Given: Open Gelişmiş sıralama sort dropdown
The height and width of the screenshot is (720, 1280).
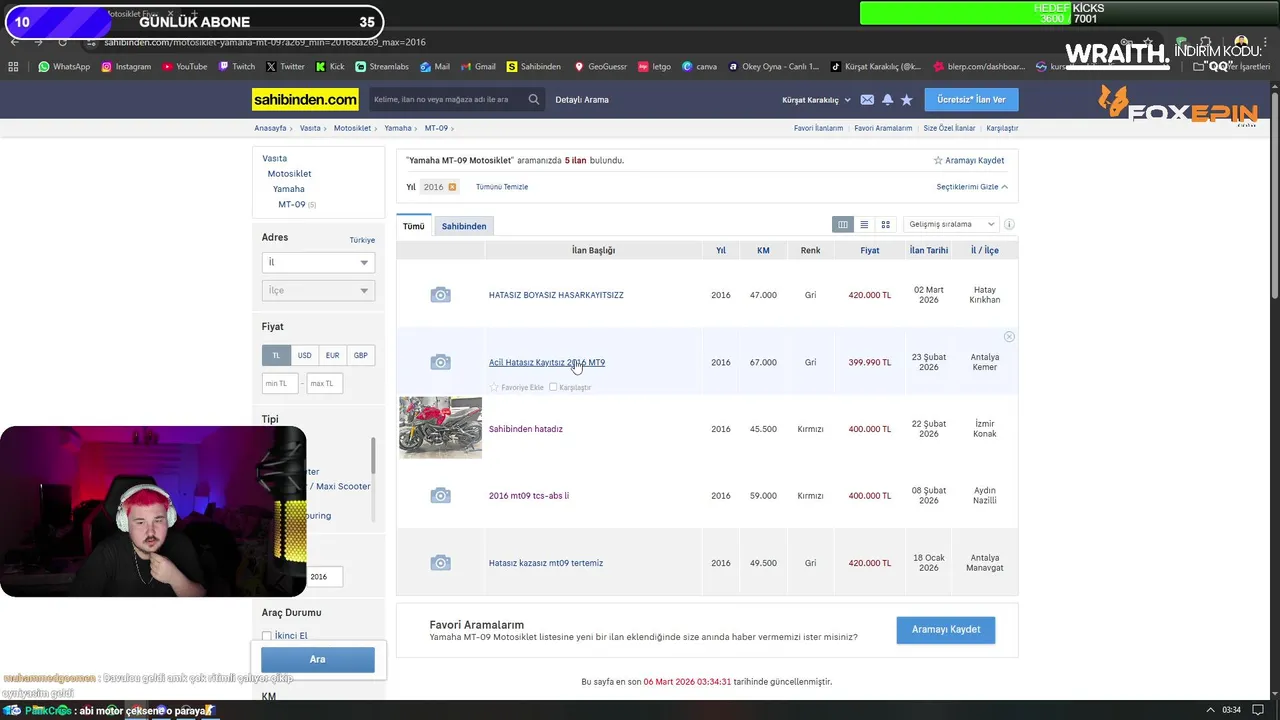Looking at the screenshot, I should click(x=952, y=225).
